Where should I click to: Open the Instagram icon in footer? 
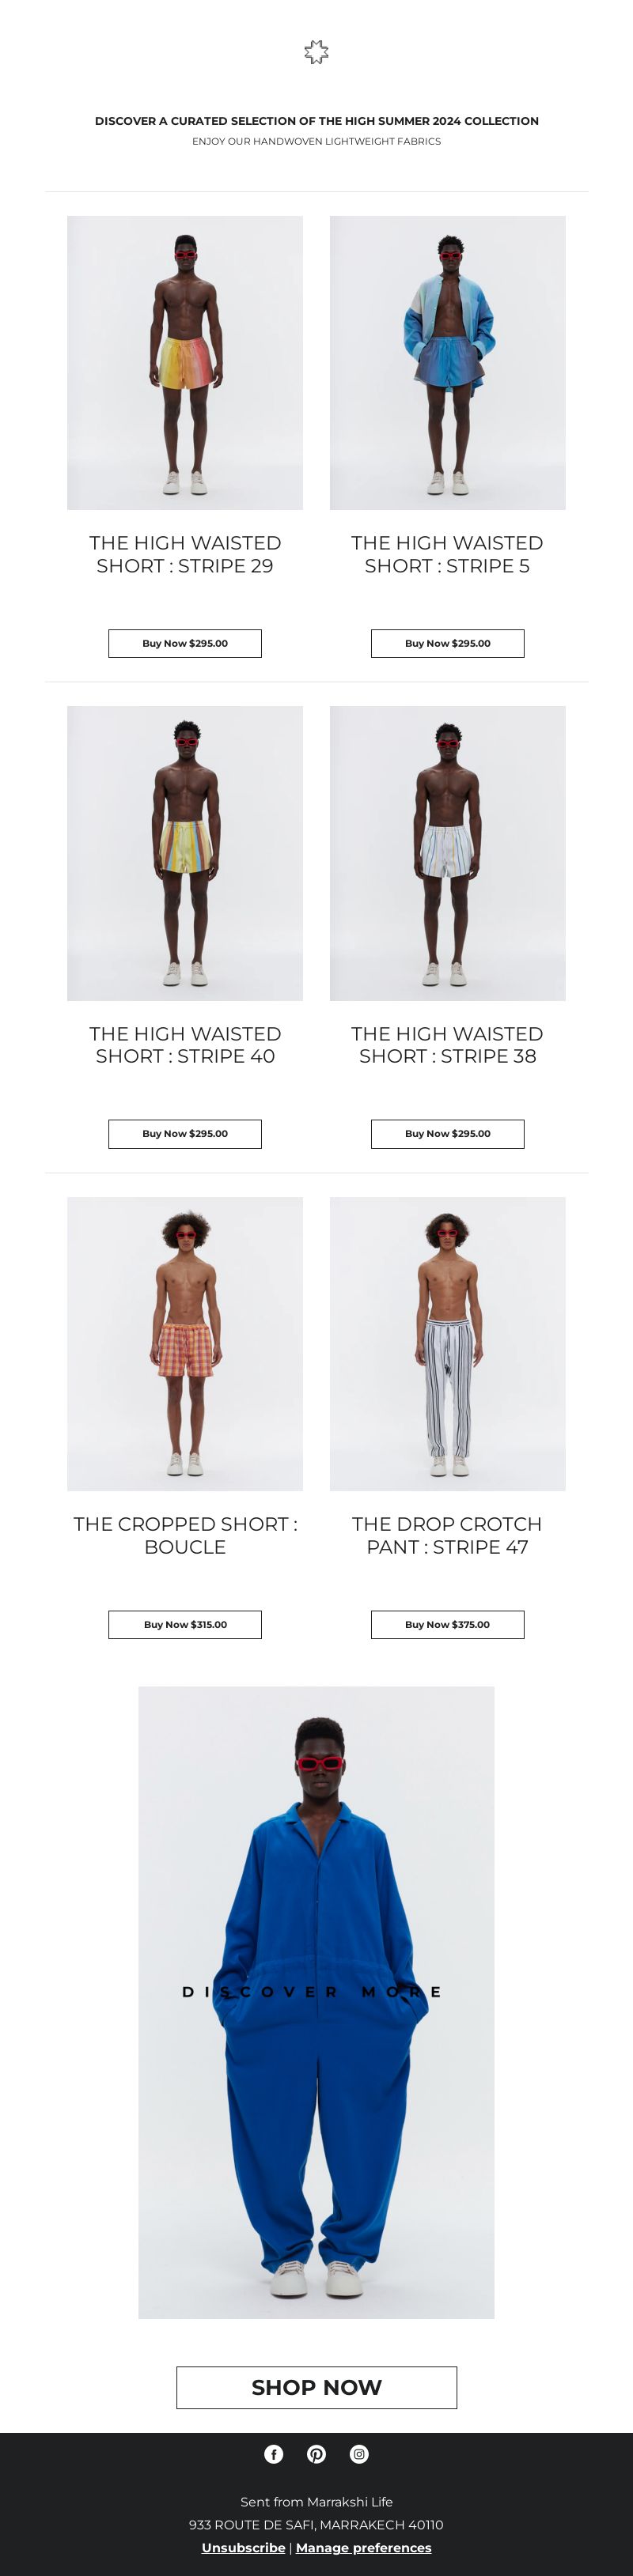[x=359, y=2453]
